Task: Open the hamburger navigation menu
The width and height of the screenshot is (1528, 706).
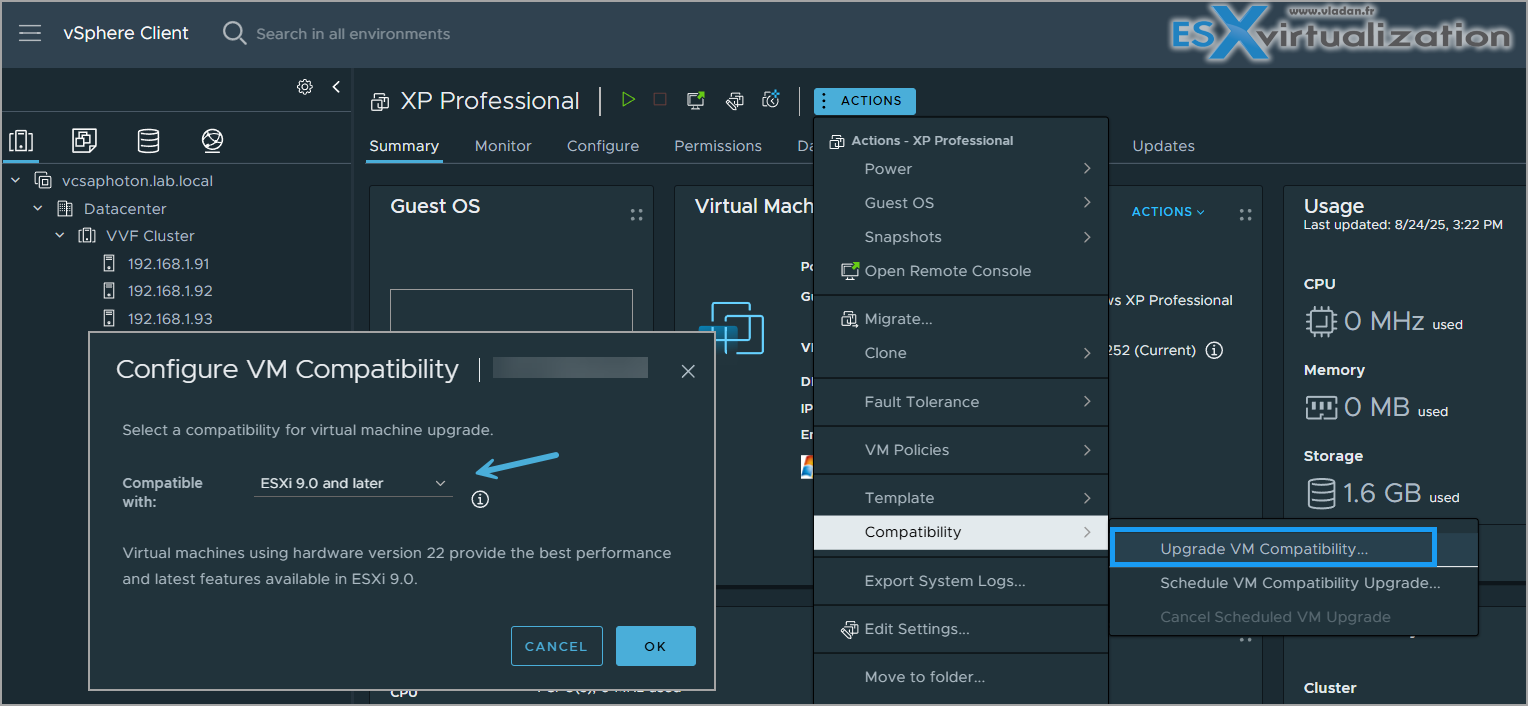Action: click(30, 33)
